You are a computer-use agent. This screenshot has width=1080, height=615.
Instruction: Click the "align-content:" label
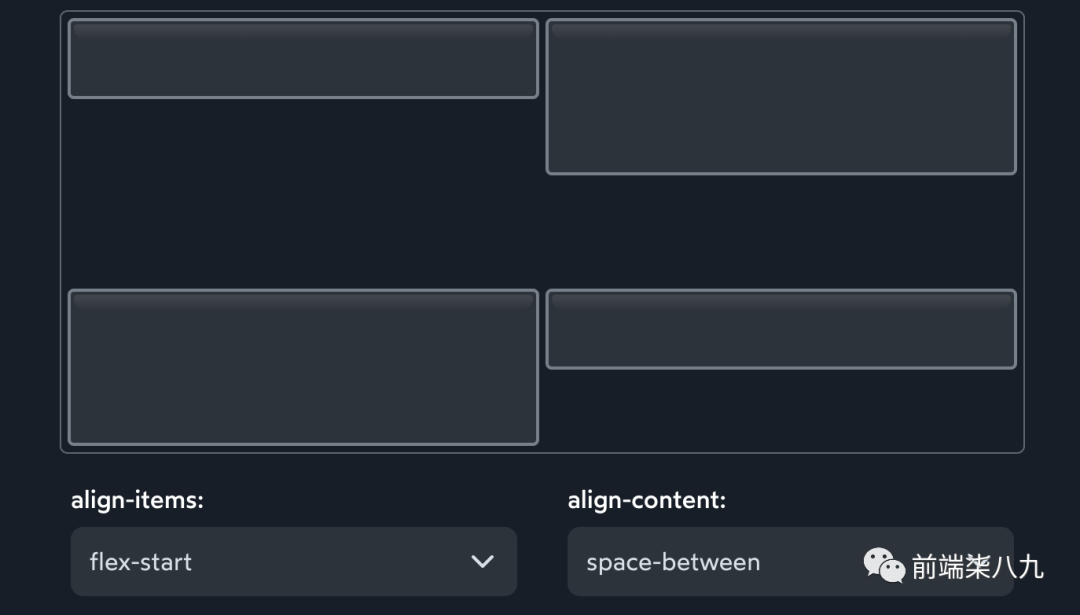(647, 500)
